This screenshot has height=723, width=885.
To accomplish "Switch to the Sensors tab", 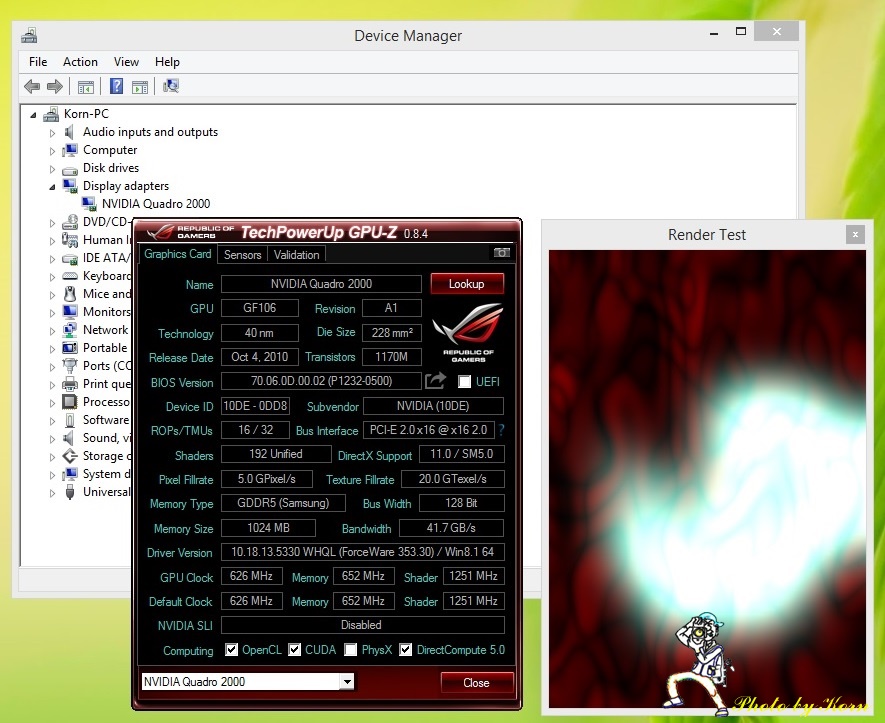I will 243,255.
